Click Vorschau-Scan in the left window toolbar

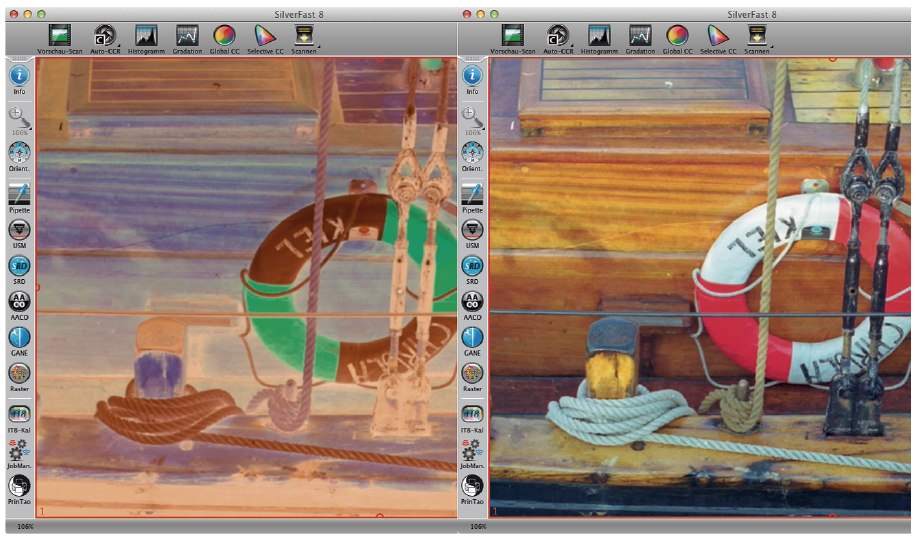point(59,37)
